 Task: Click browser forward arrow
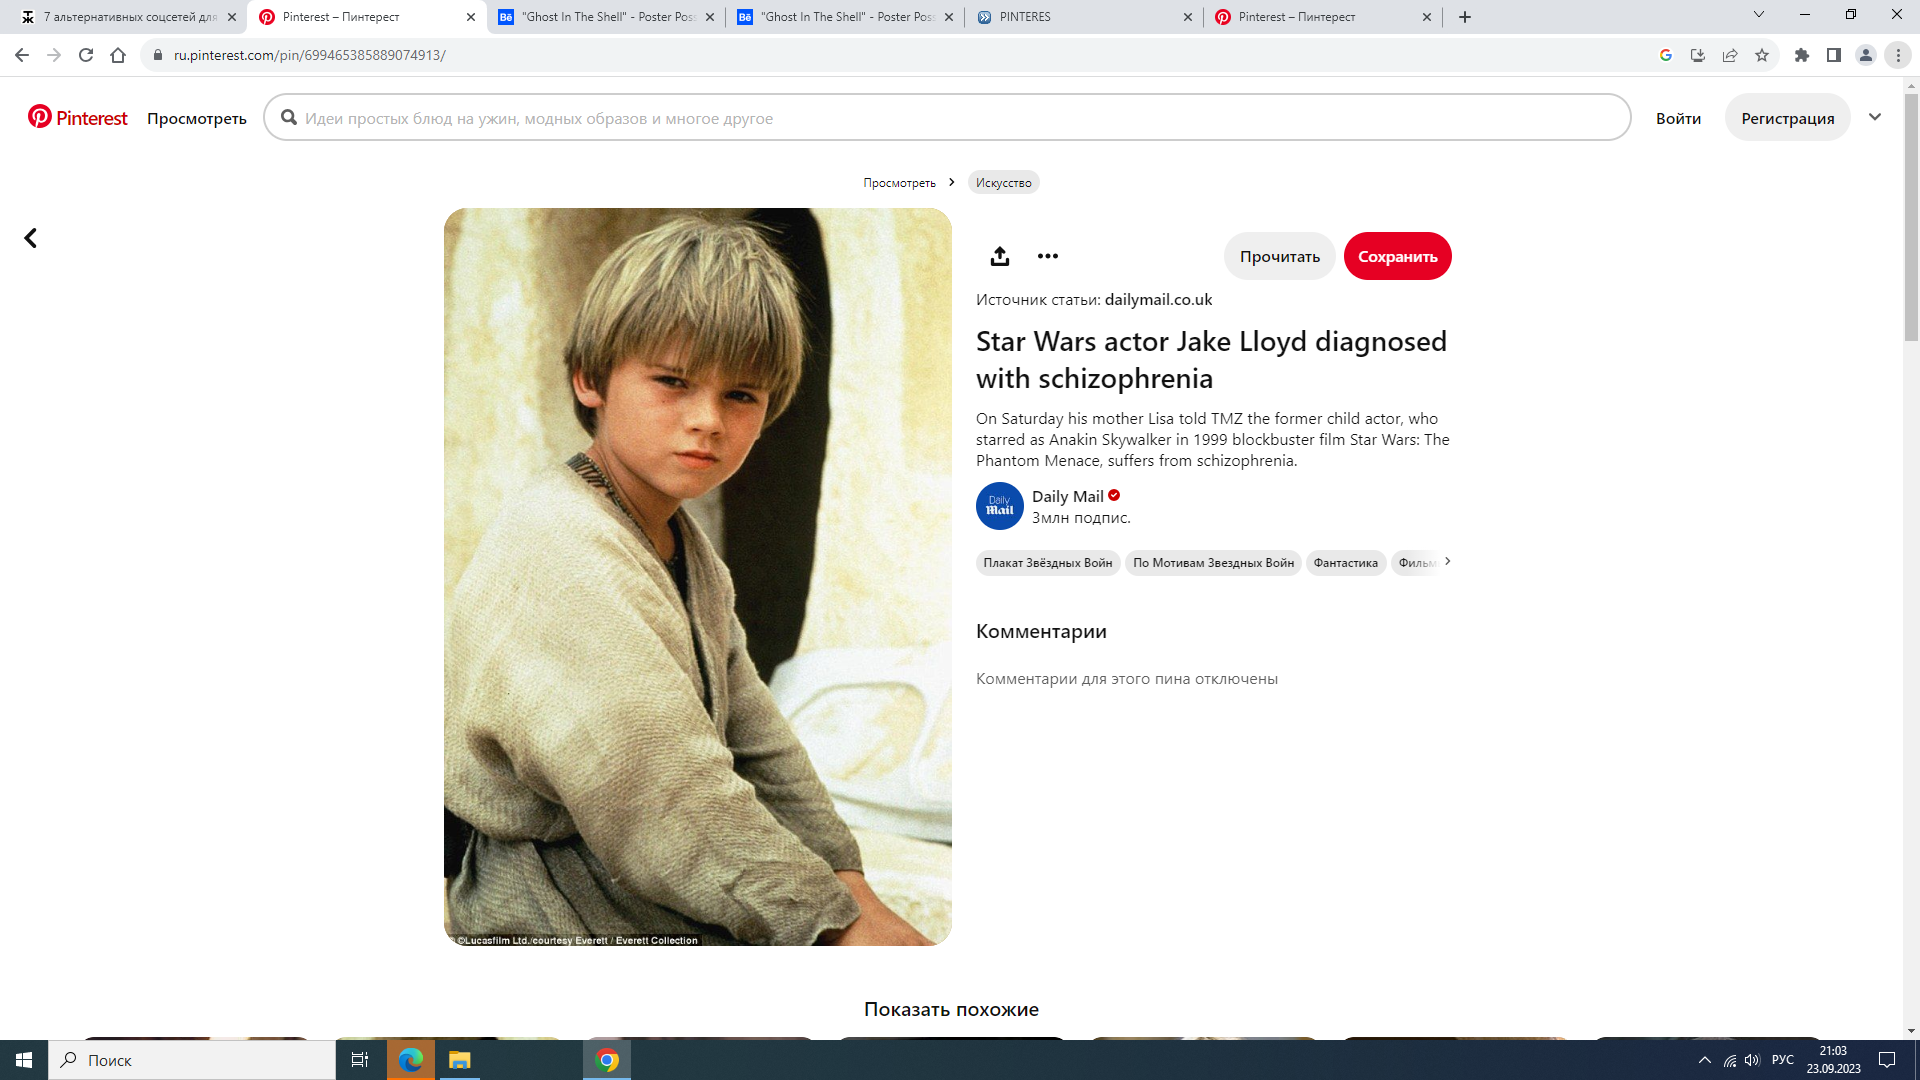click(54, 55)
